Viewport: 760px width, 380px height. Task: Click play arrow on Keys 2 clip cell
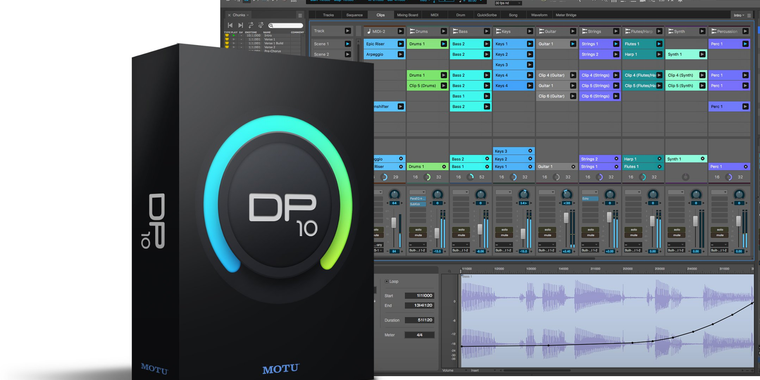pos(530,54)
